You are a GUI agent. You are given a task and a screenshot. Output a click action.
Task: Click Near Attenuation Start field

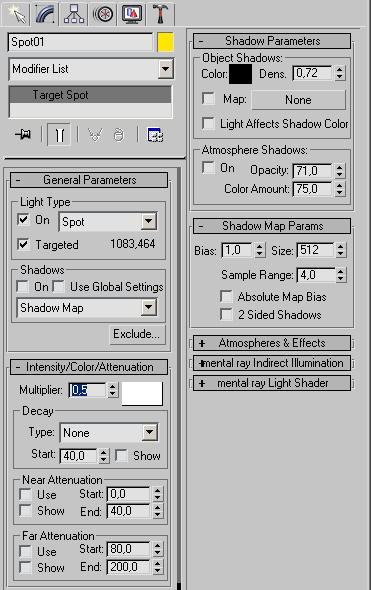click(129, 494)
